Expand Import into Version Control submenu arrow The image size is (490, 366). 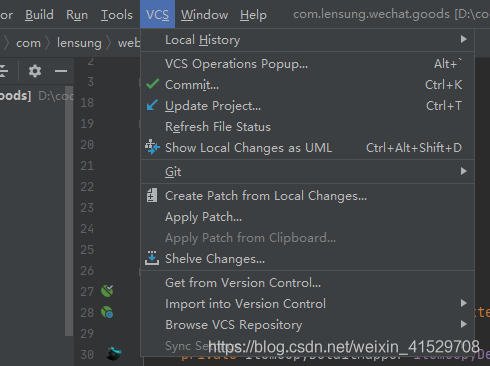click(x=463, y=303)
